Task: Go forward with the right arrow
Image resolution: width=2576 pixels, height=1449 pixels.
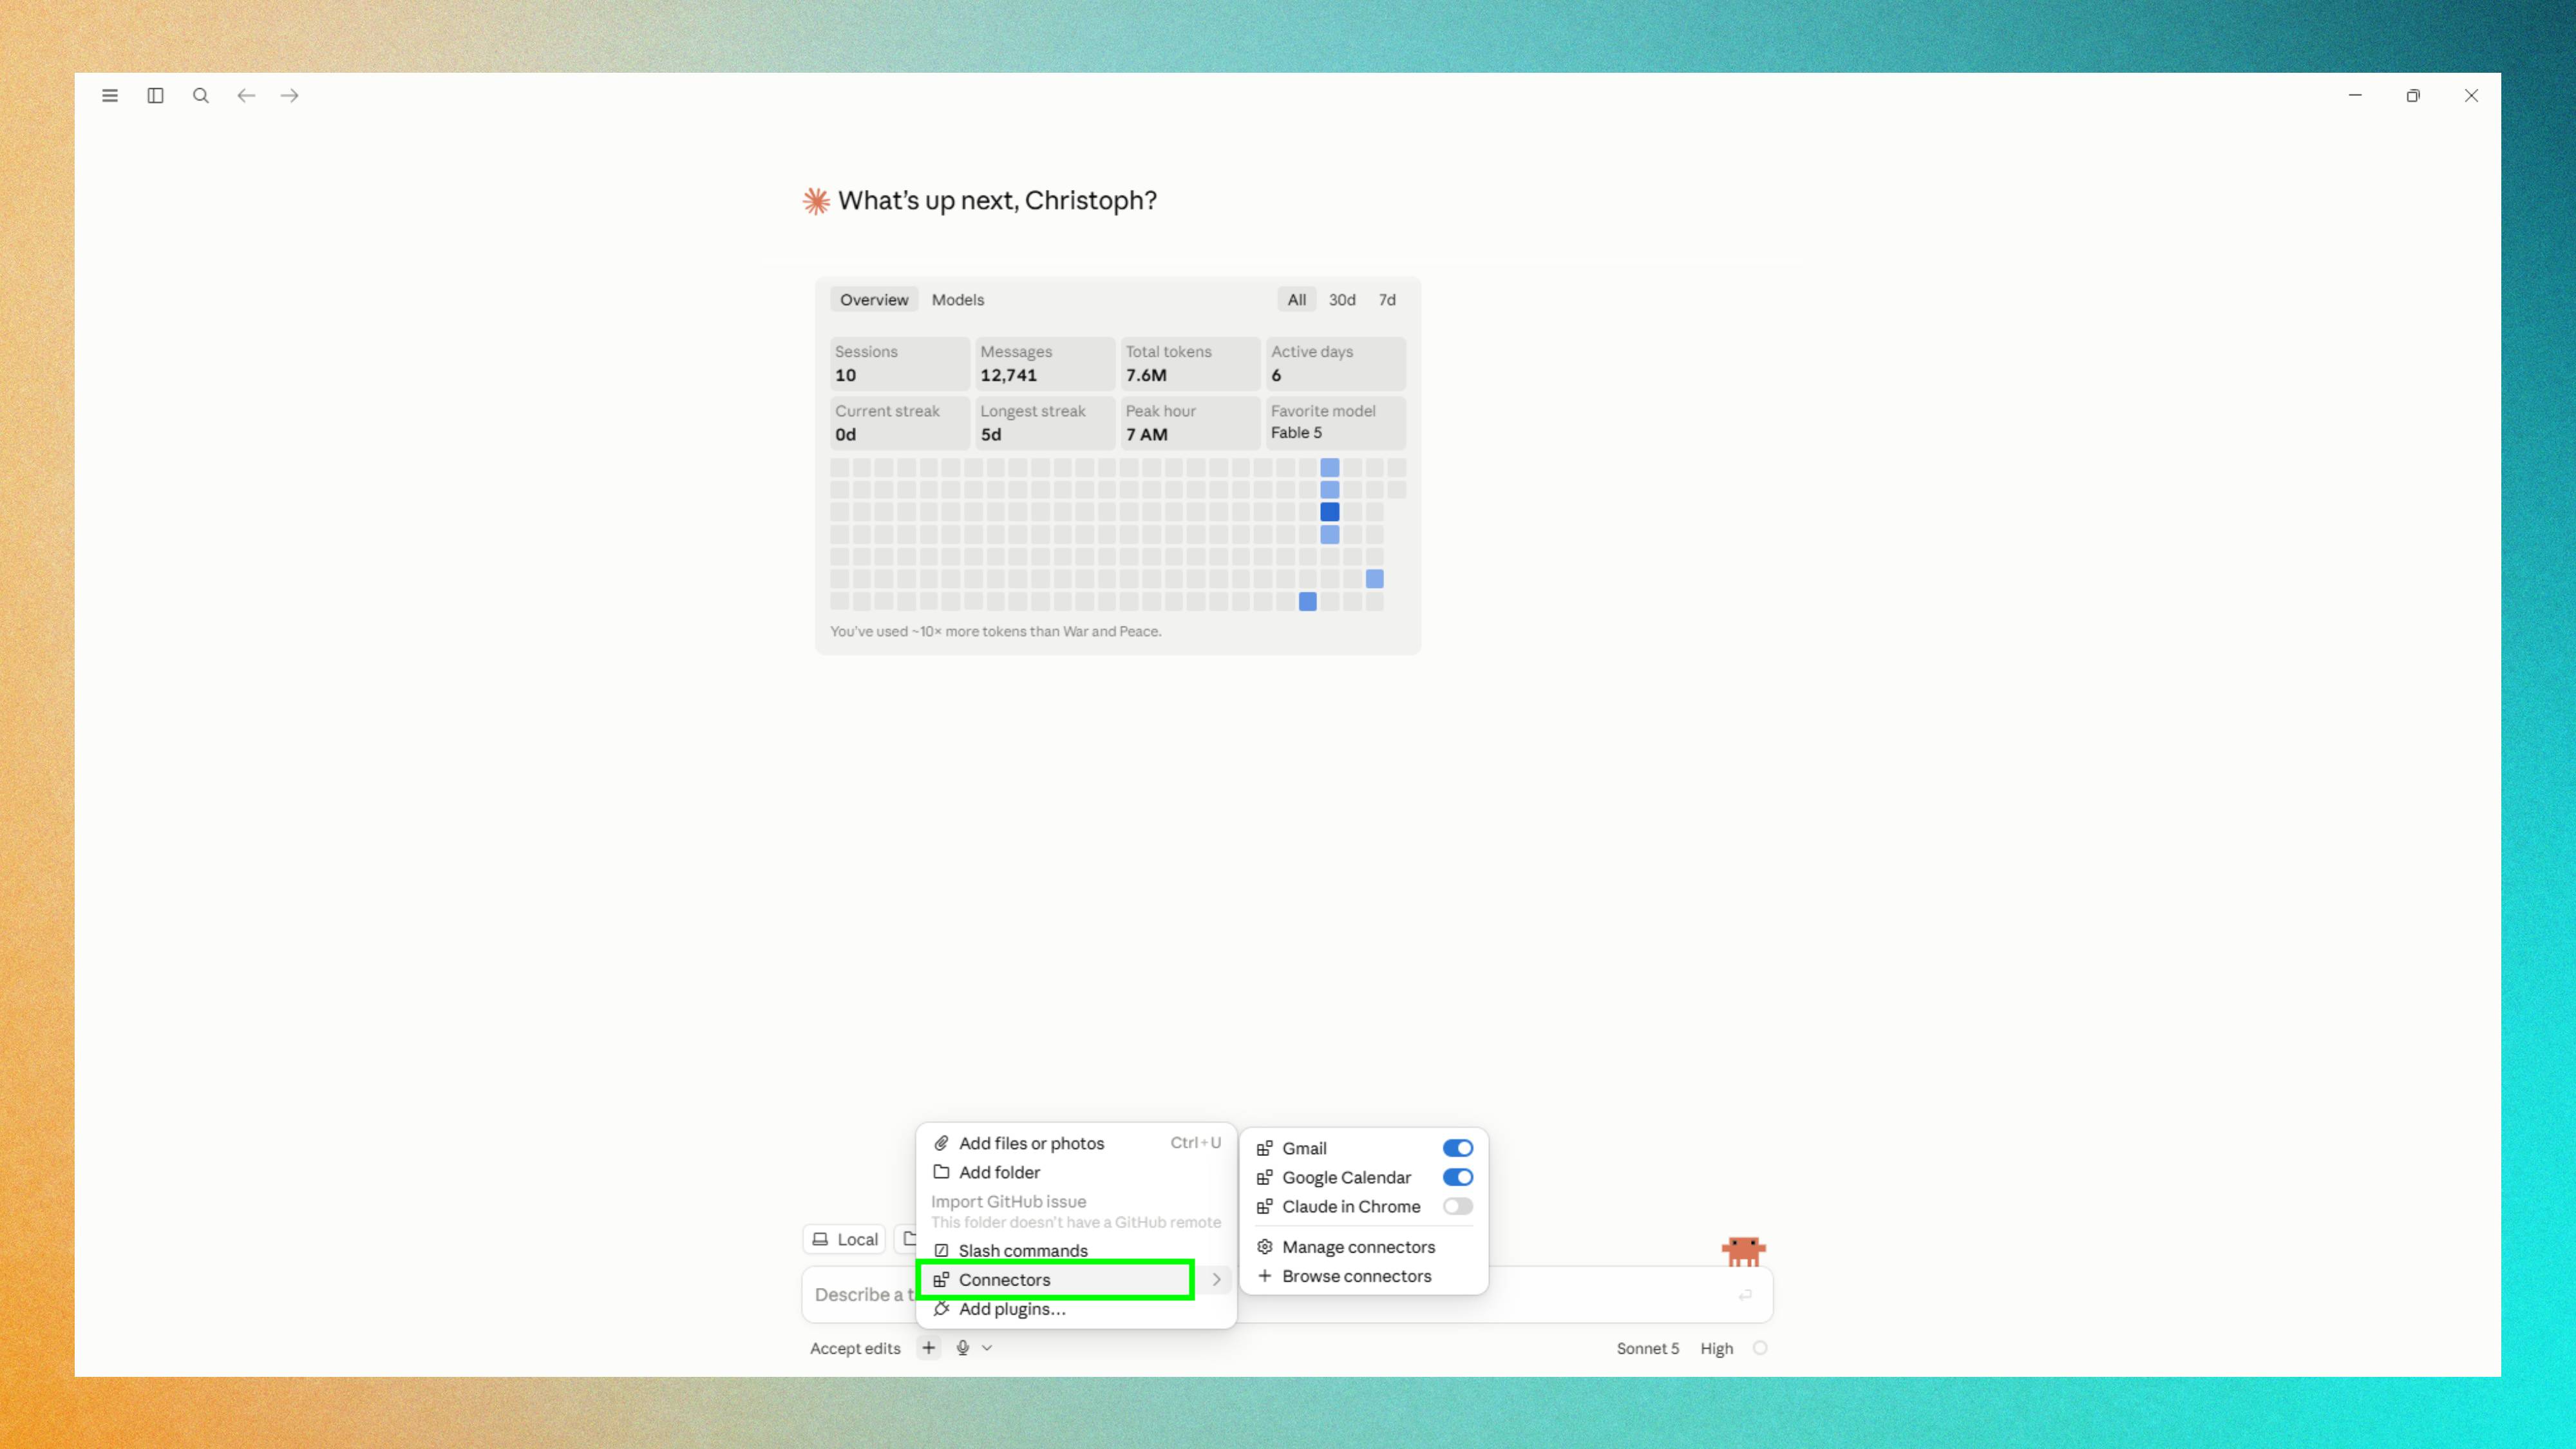Action: 290,96
